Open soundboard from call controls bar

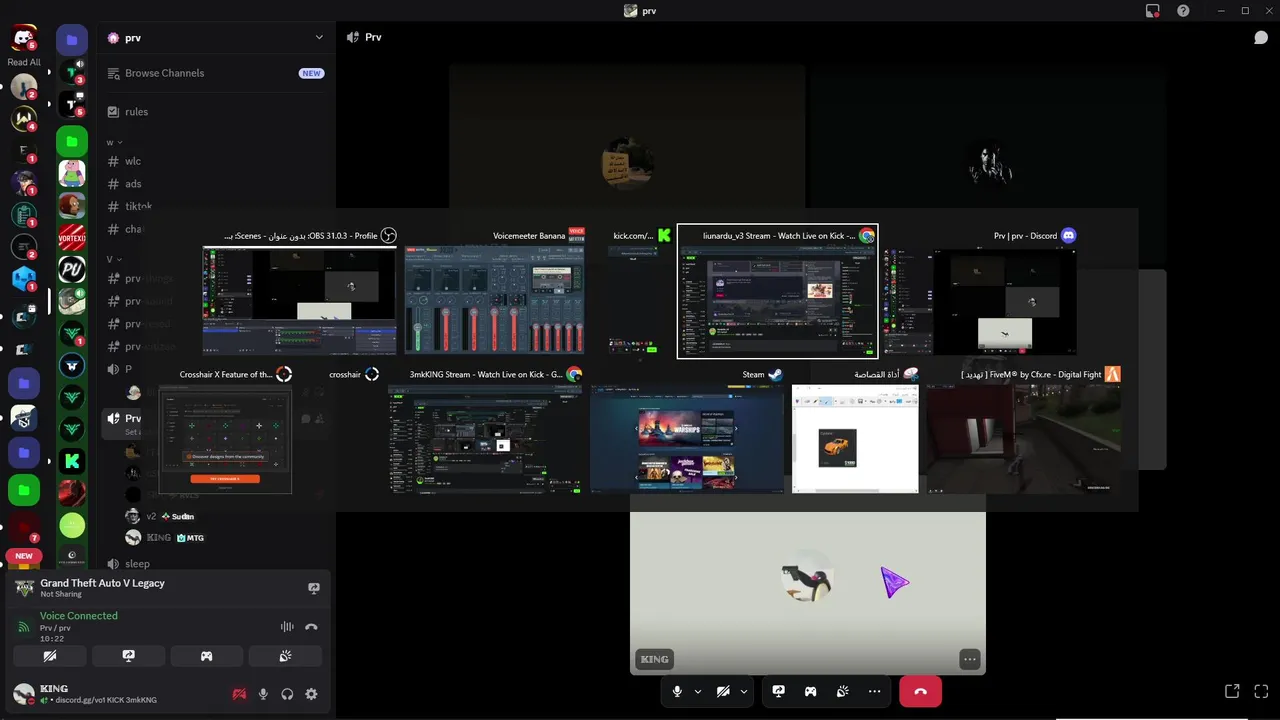pos(842,691)
